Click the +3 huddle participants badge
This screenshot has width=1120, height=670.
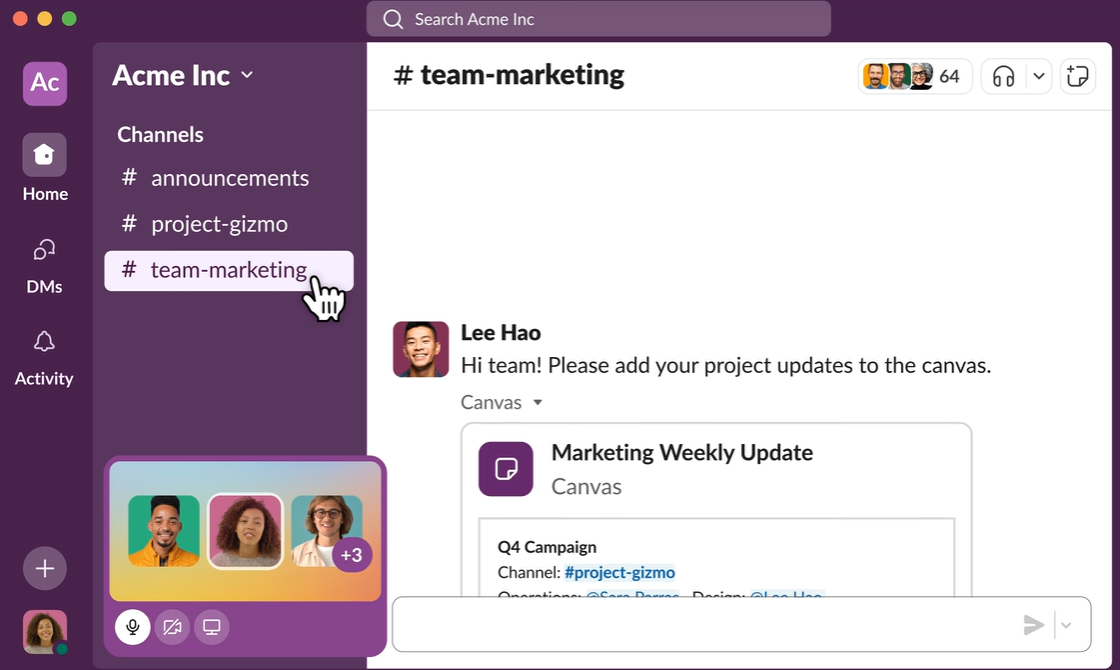(x=351, y=554)
